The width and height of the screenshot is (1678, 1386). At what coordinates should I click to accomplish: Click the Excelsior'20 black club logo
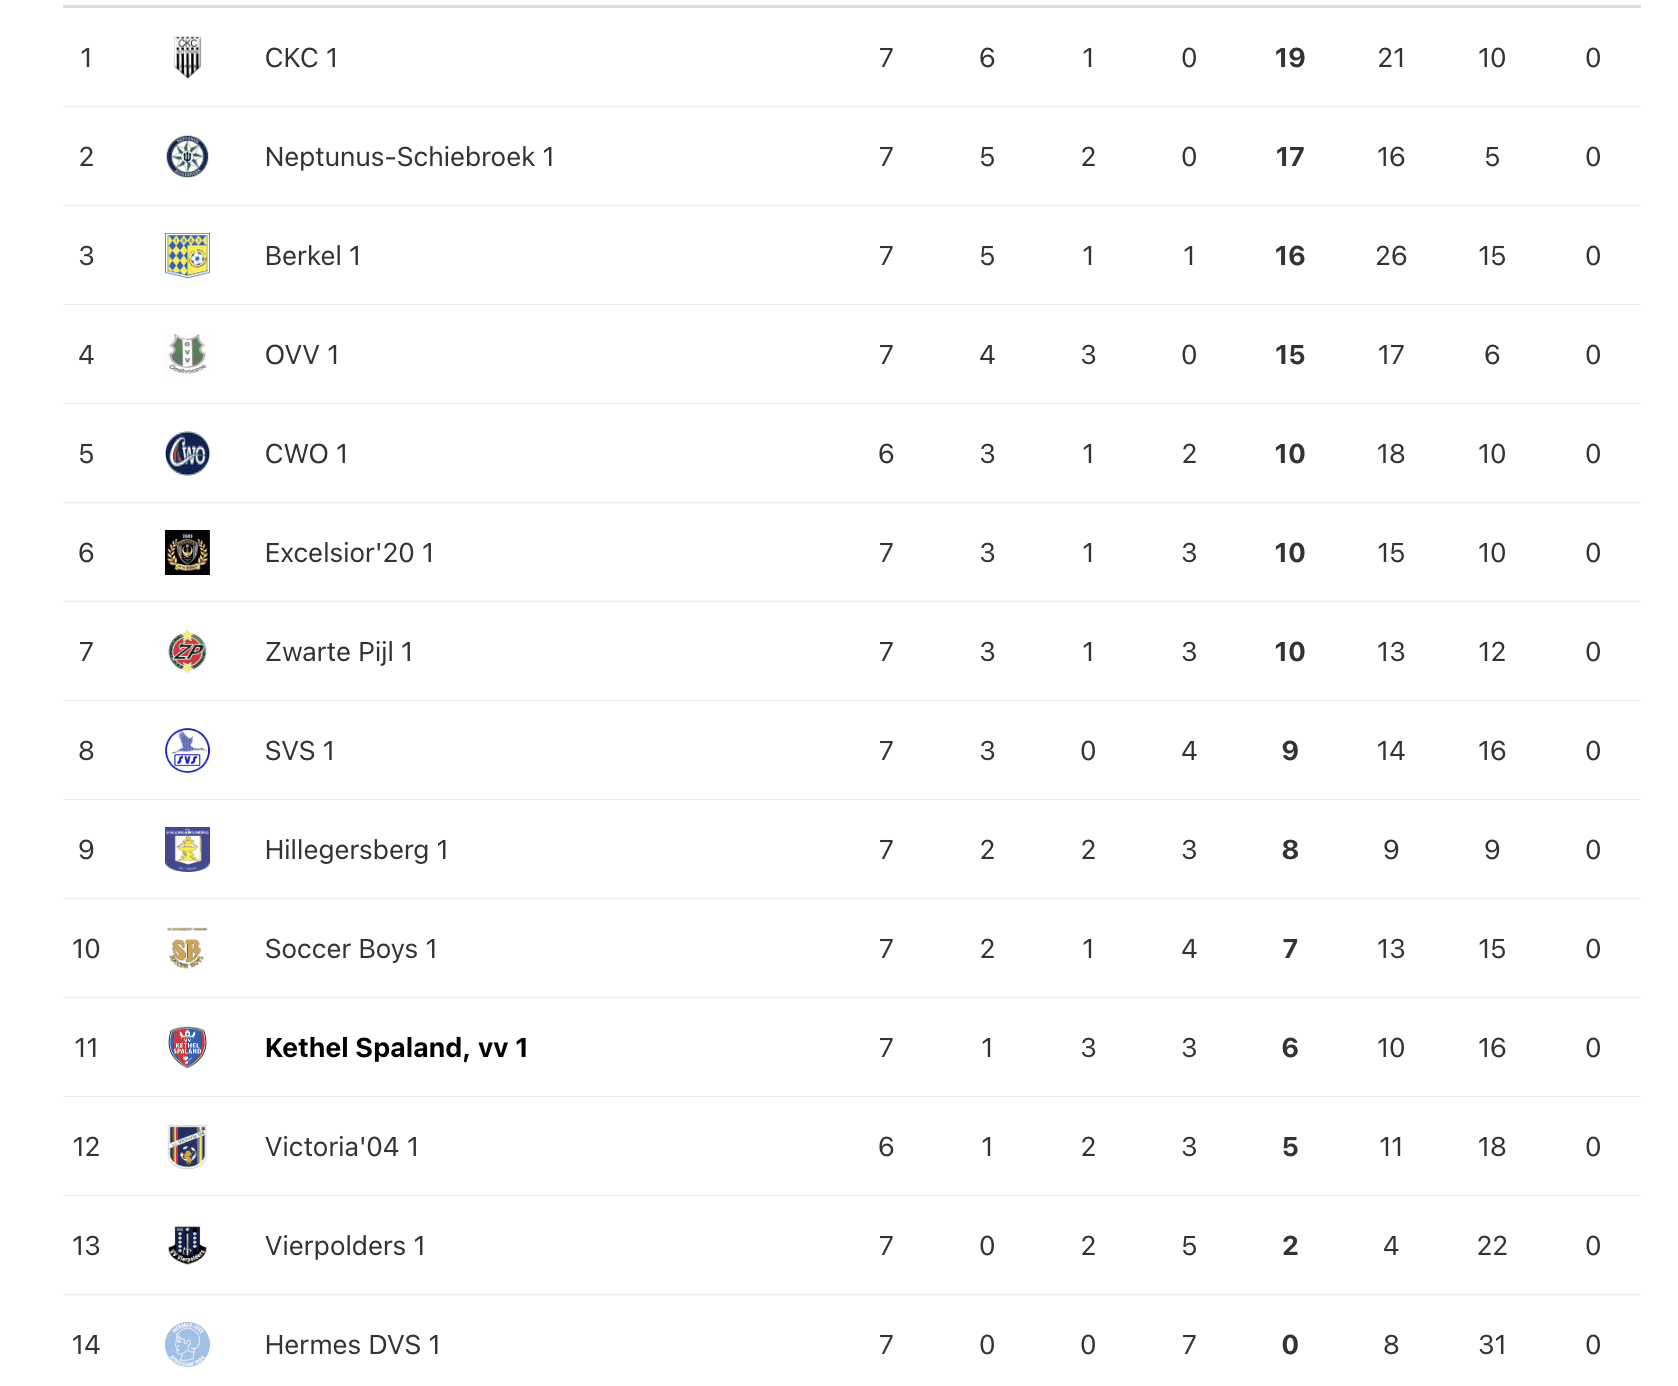(187, 552)
